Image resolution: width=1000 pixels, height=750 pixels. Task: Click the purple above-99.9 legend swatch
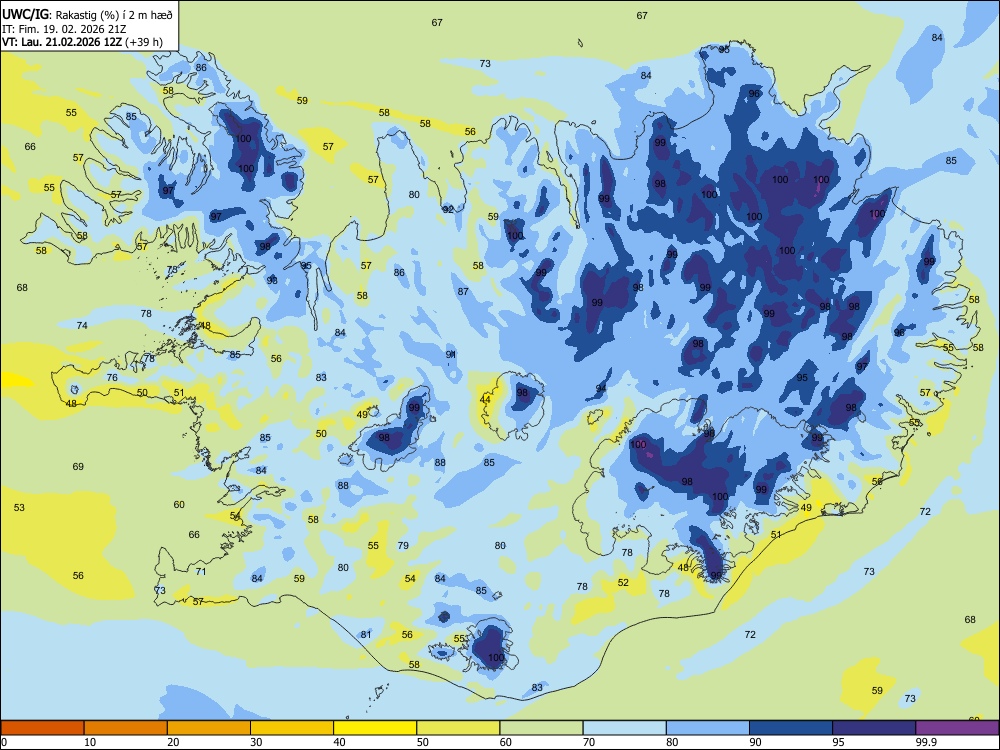[957, 728]
